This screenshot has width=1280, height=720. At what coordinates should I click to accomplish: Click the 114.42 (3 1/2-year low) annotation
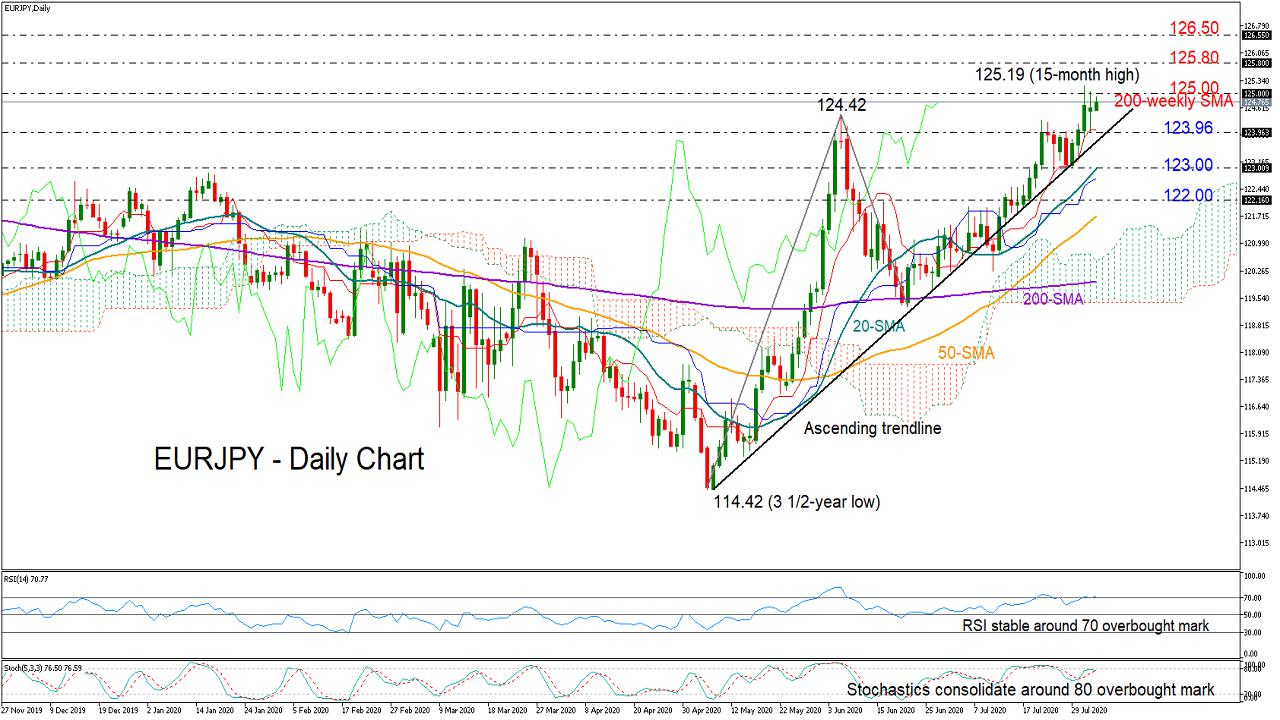click(x=796, y=502)
